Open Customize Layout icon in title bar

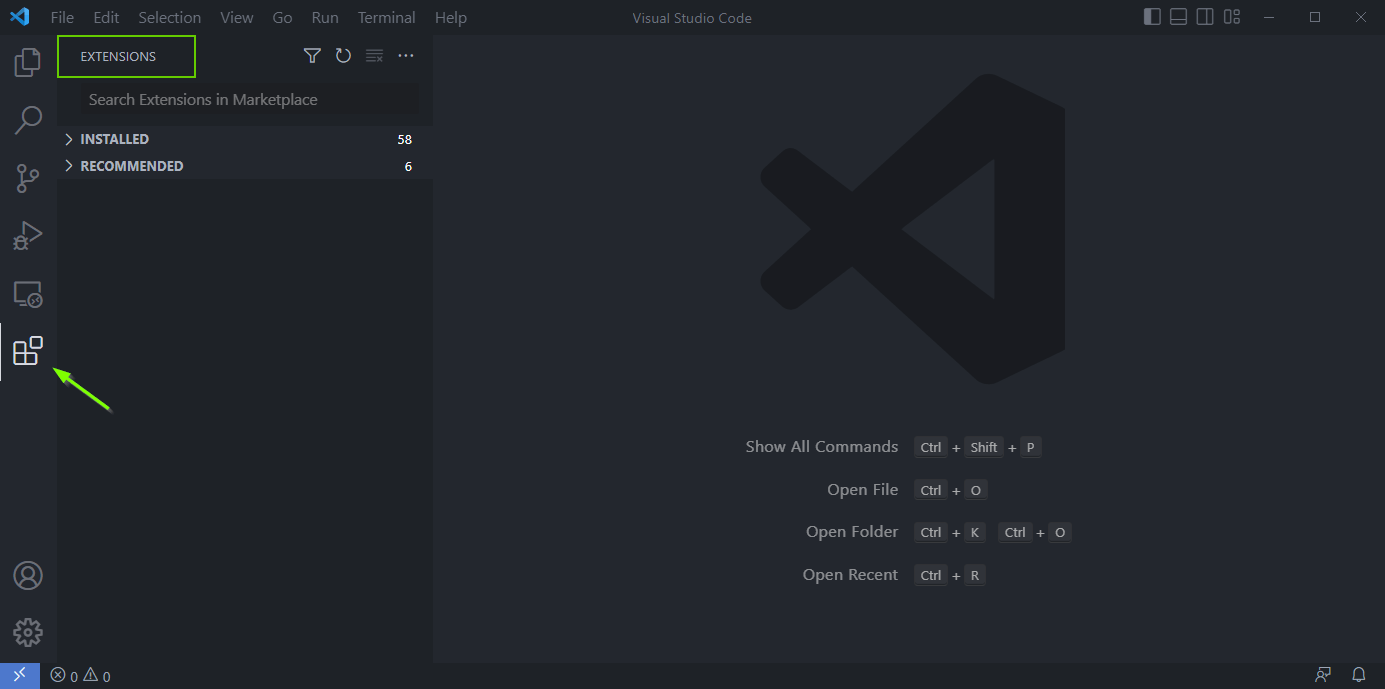1232,17
